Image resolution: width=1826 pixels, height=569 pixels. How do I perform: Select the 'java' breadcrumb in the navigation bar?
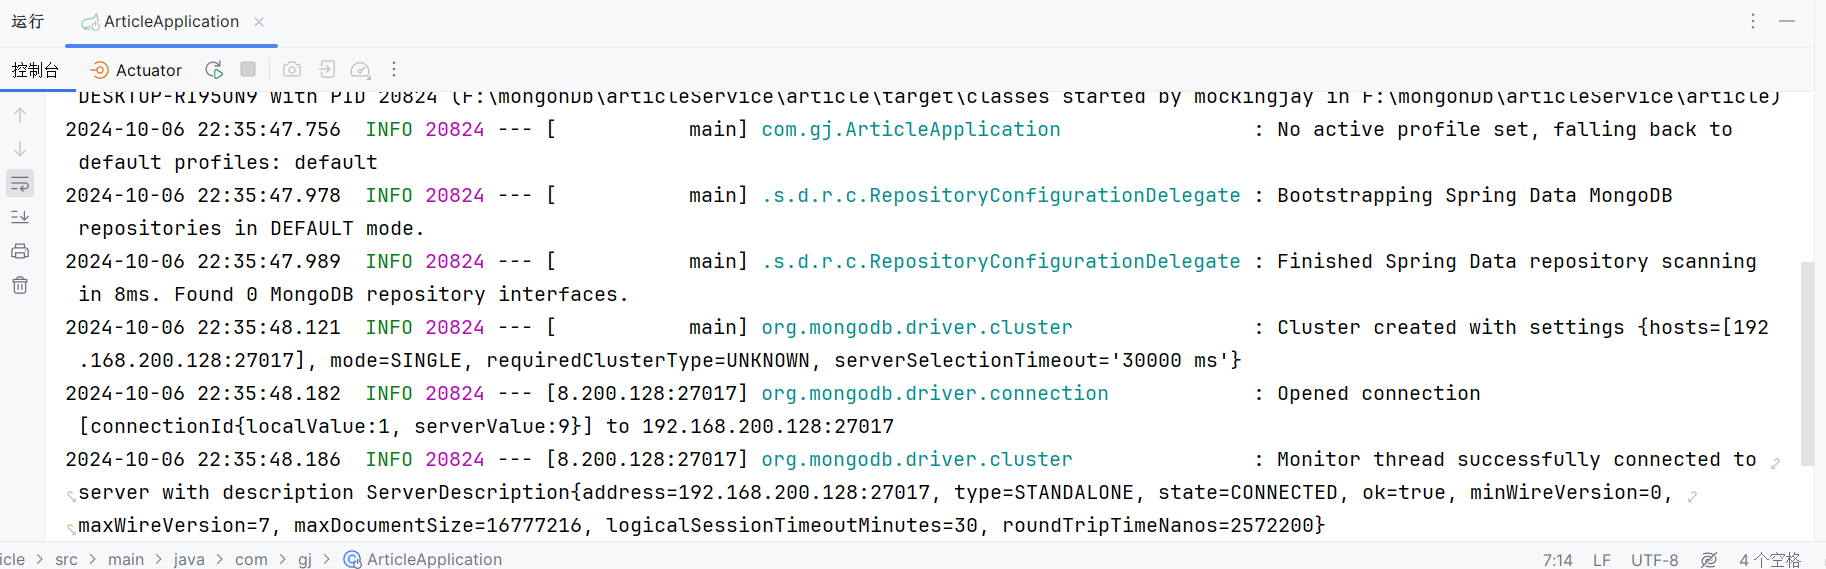point(189,559)
